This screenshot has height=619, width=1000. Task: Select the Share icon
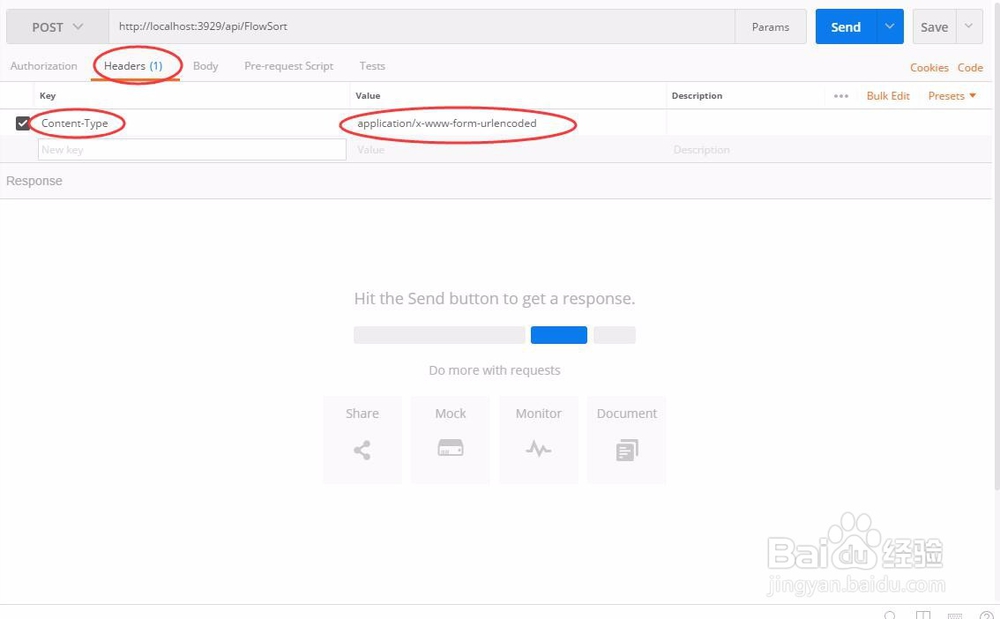pos(362,448)
